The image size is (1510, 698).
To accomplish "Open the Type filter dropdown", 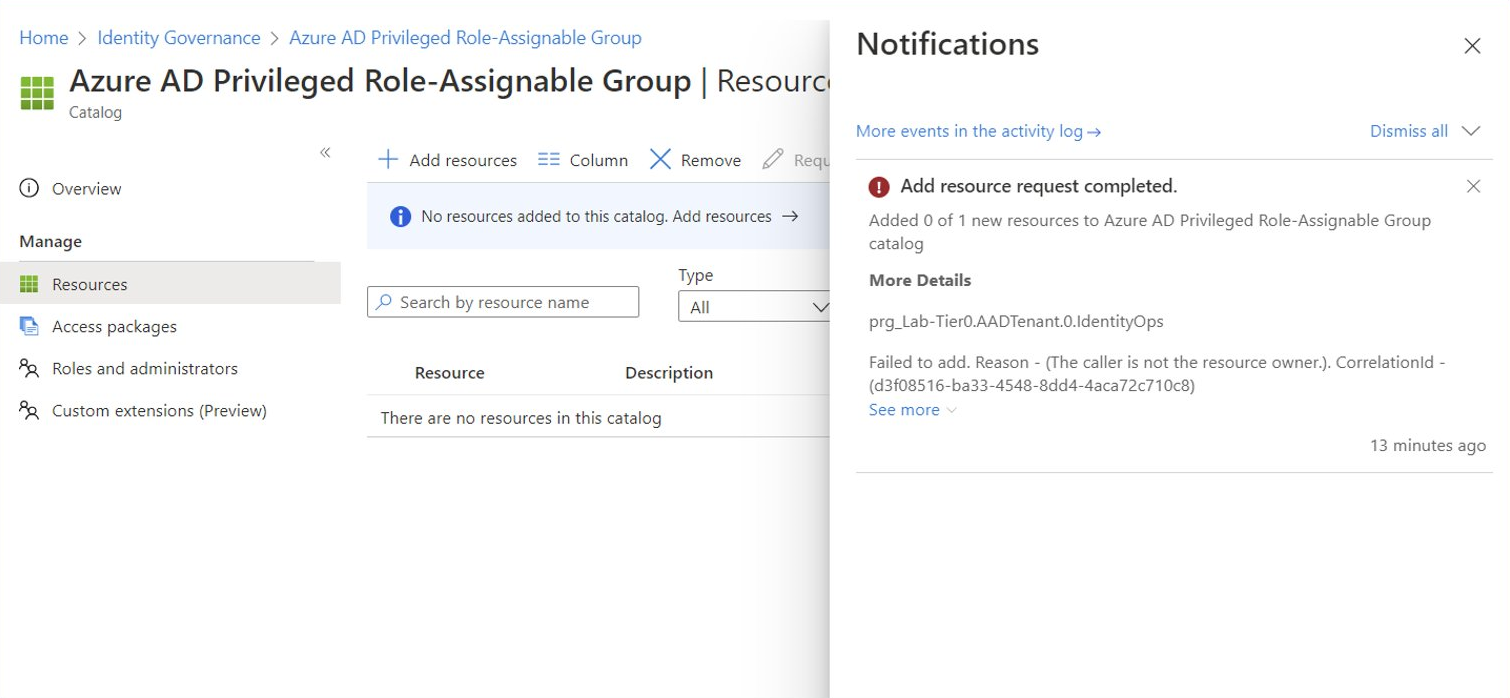I will pyautogui.click(x=754, y=307).
